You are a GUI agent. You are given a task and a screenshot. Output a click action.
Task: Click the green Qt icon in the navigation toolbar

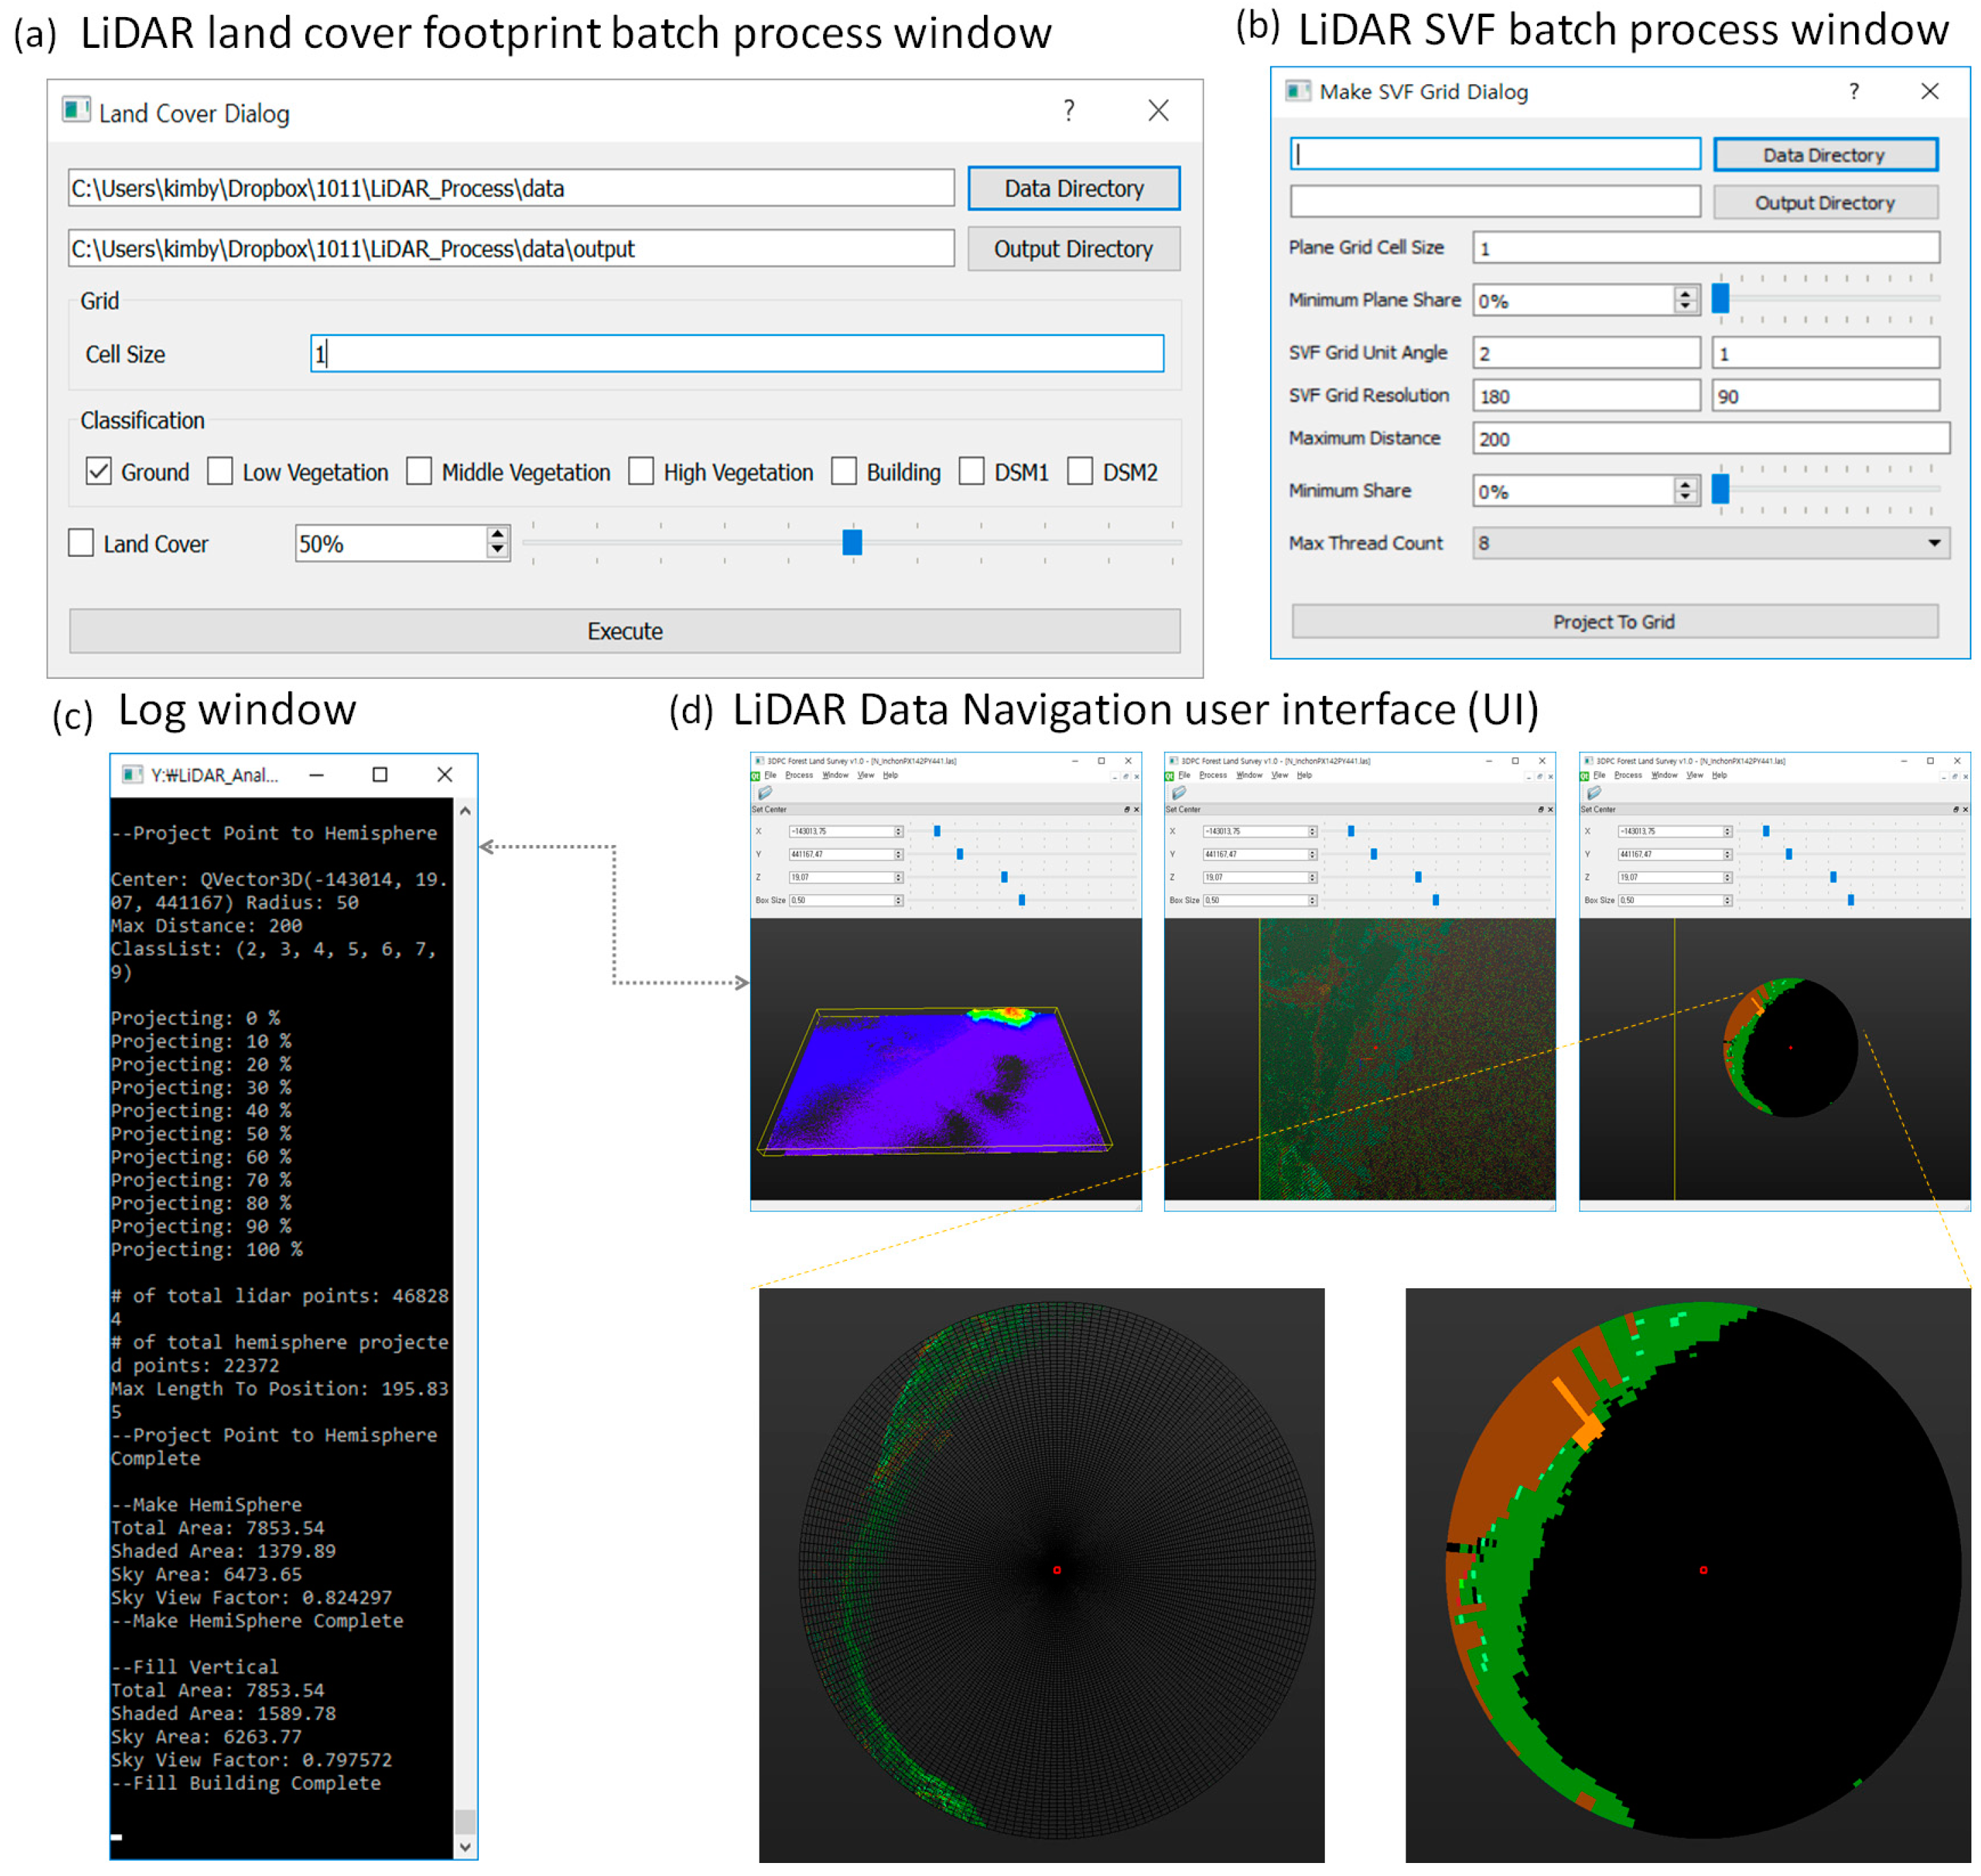pyautogui.click(x=755, y=775)
